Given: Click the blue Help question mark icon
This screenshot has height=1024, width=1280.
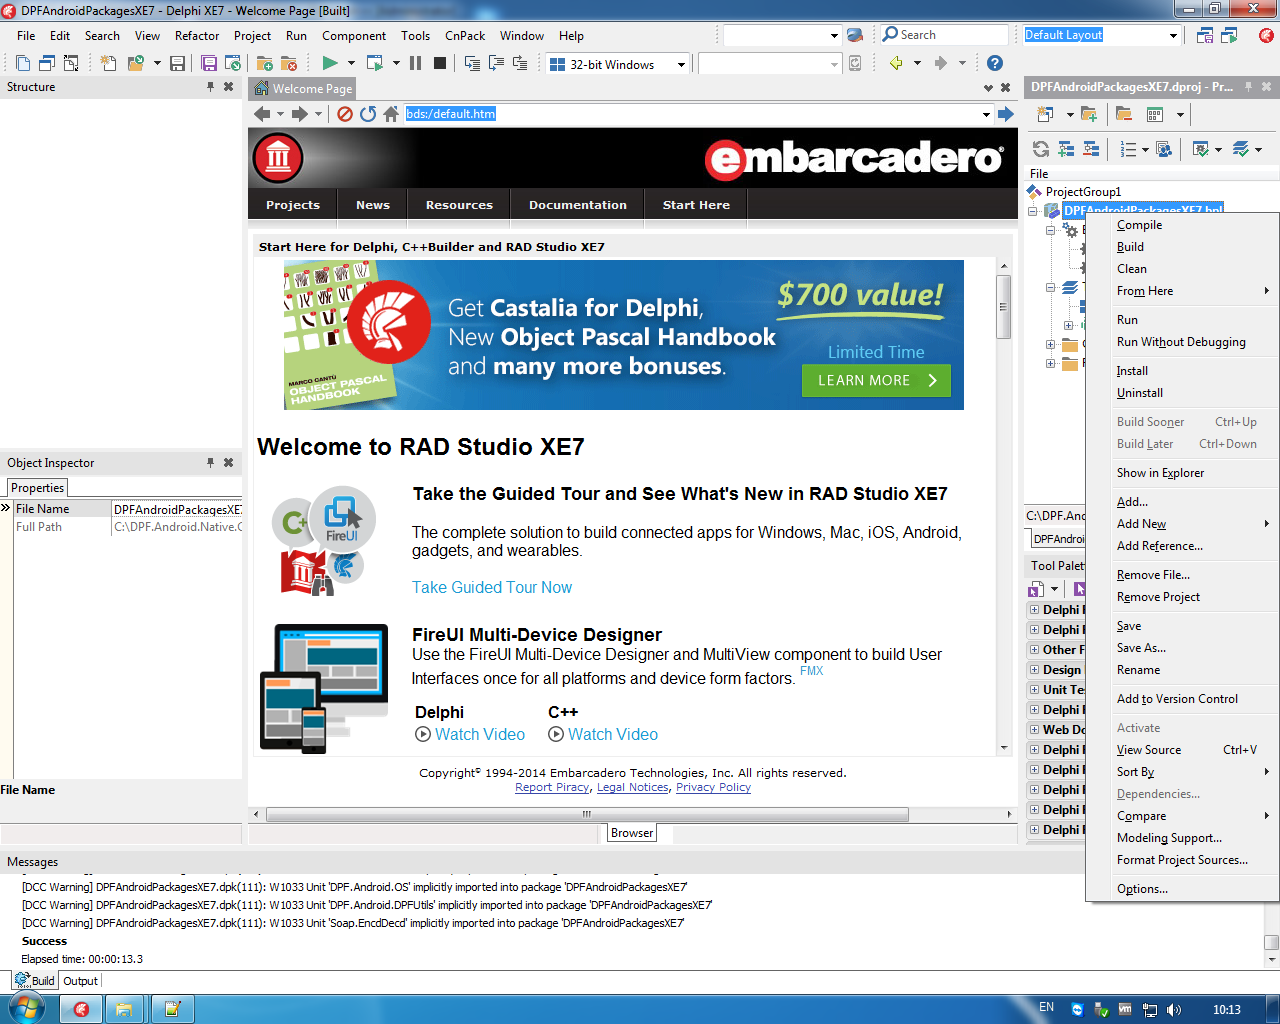Looking at the screenshot, I should 994,63.
